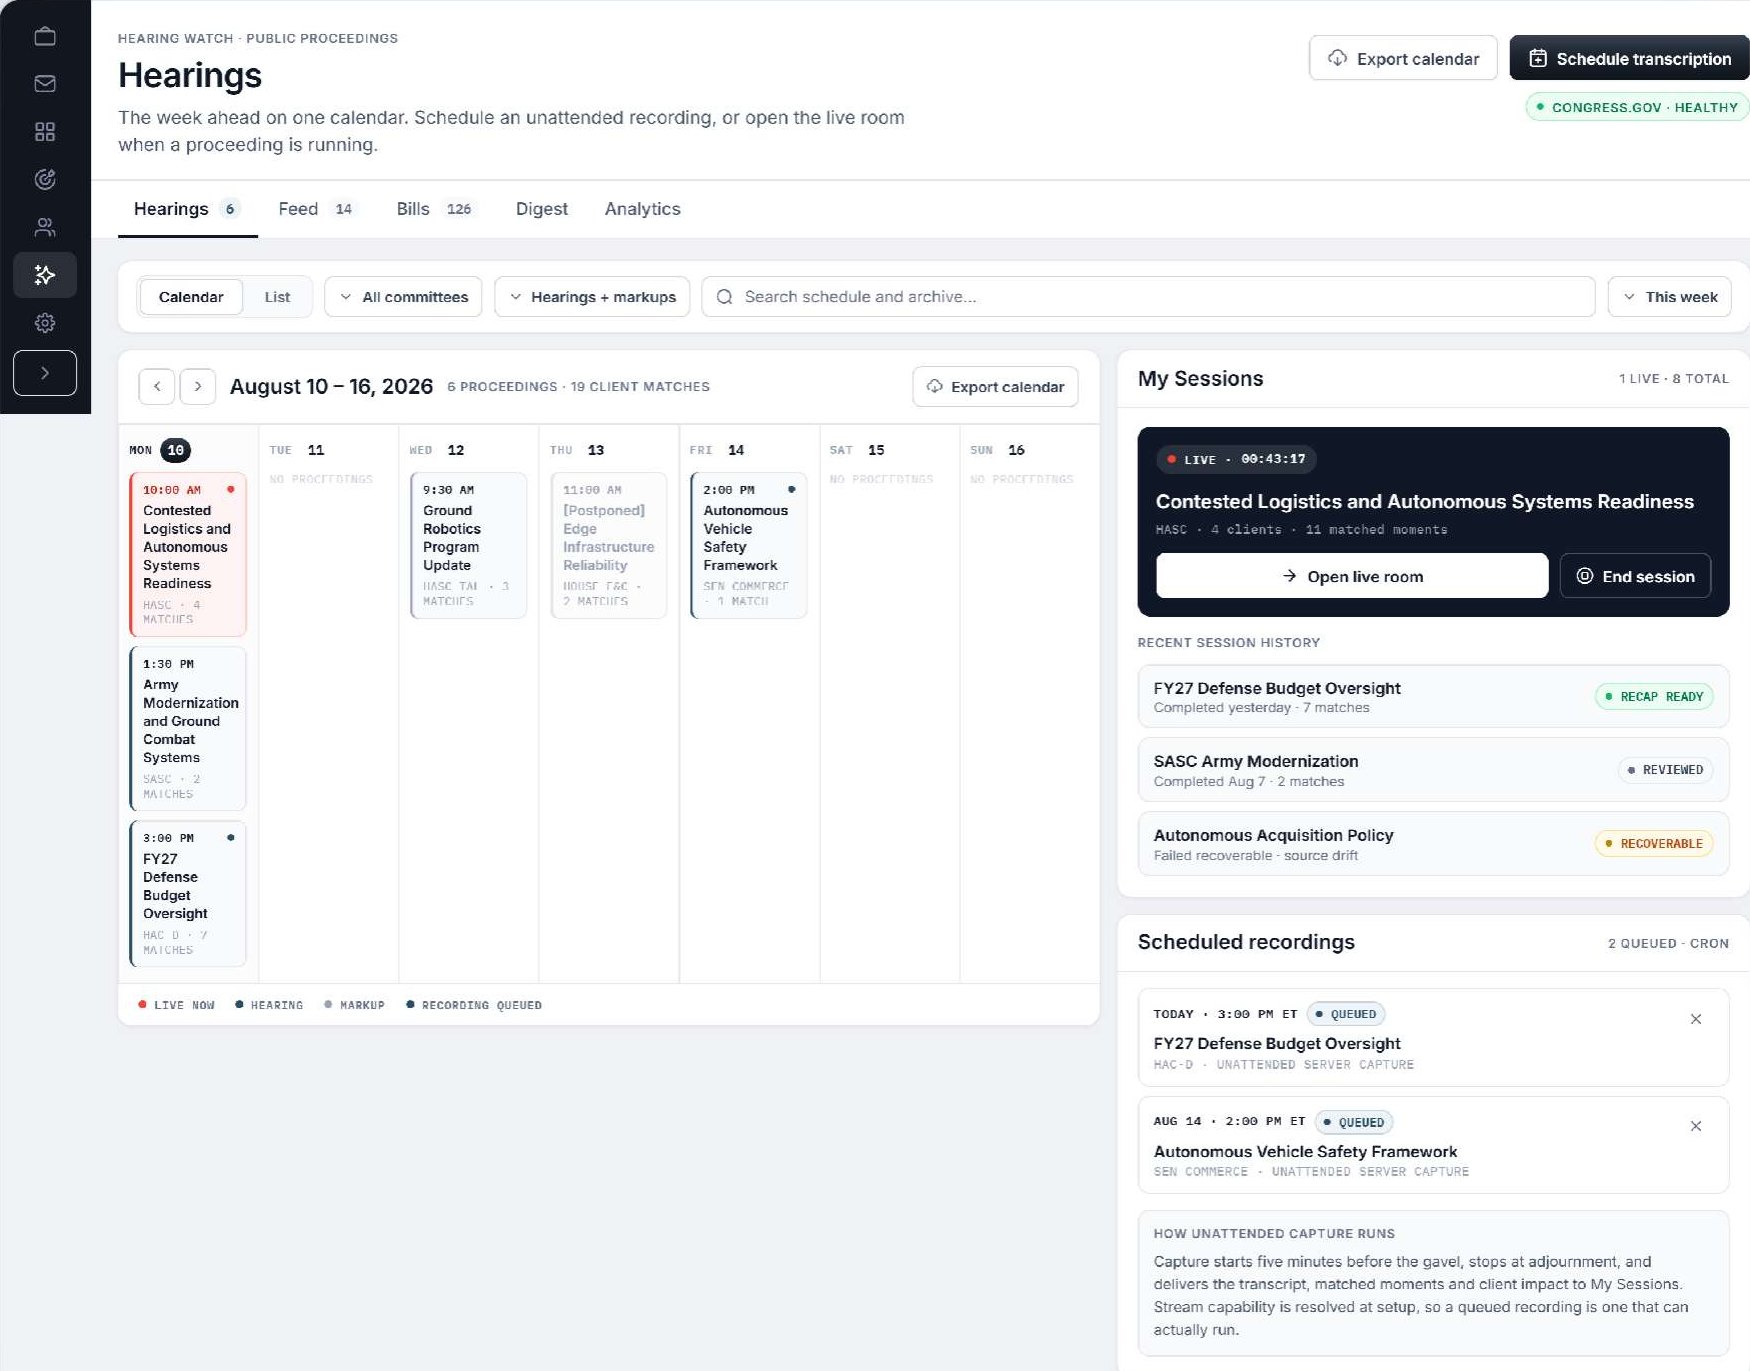Go to next week in calendar

(x=198, y=386)
